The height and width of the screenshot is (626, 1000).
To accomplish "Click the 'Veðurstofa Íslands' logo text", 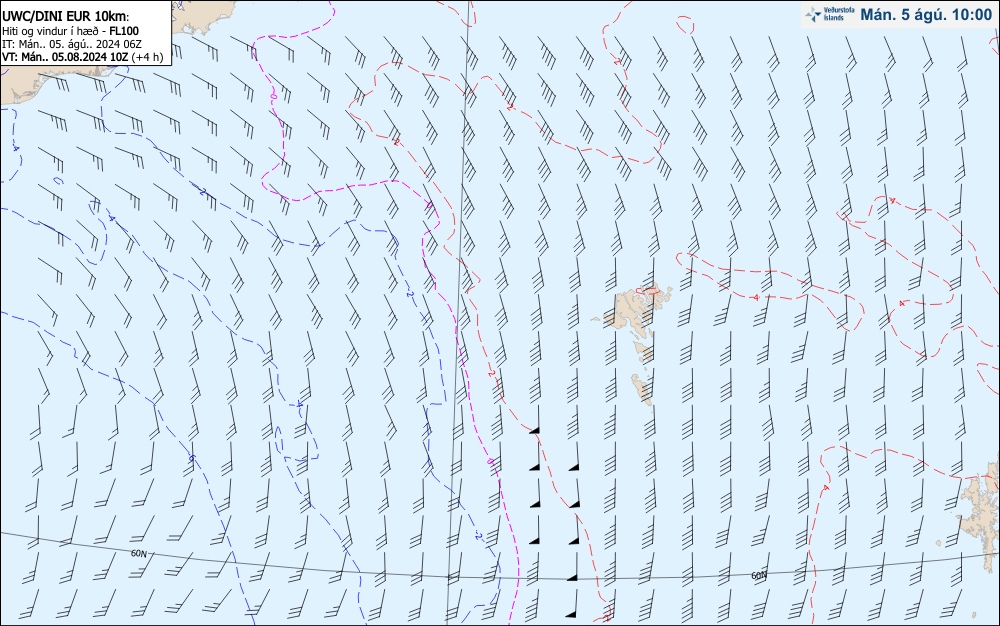I will click(x=839, y=14).
